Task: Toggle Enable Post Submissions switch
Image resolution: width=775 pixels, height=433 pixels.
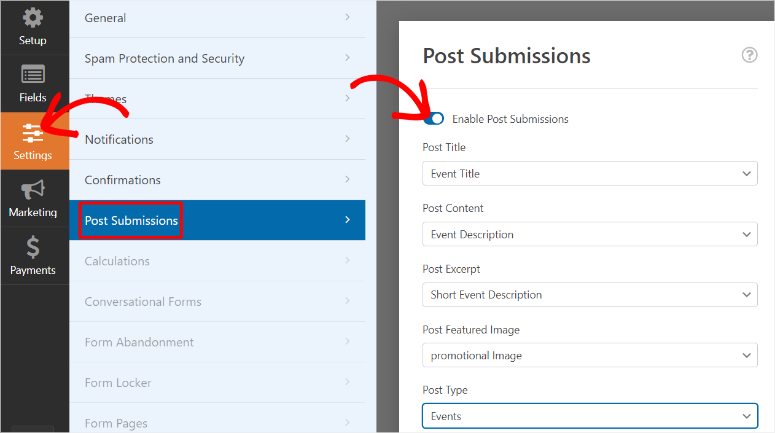Action: pos(434,119)
